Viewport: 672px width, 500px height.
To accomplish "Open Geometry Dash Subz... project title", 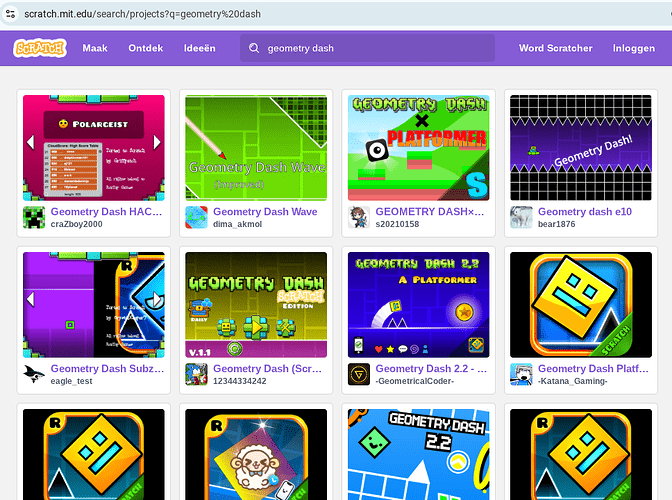I will point(107,368).
